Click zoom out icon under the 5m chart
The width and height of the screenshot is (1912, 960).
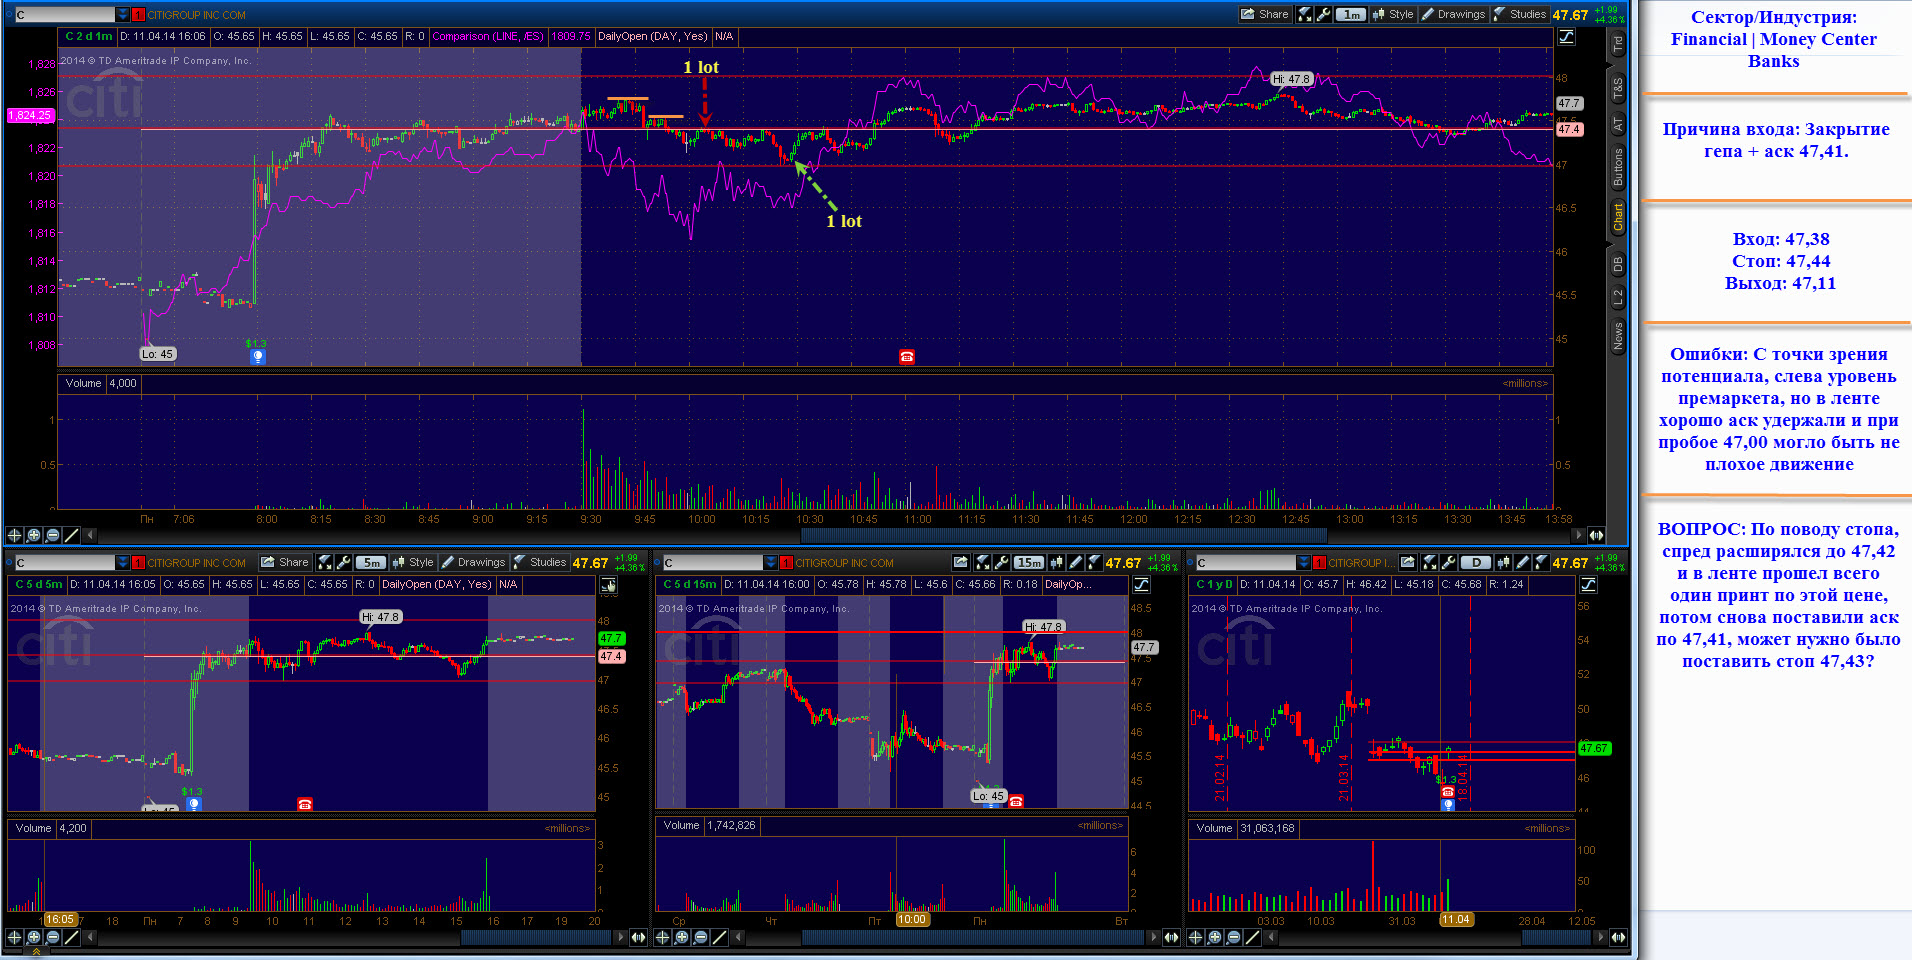coord(52,937)
